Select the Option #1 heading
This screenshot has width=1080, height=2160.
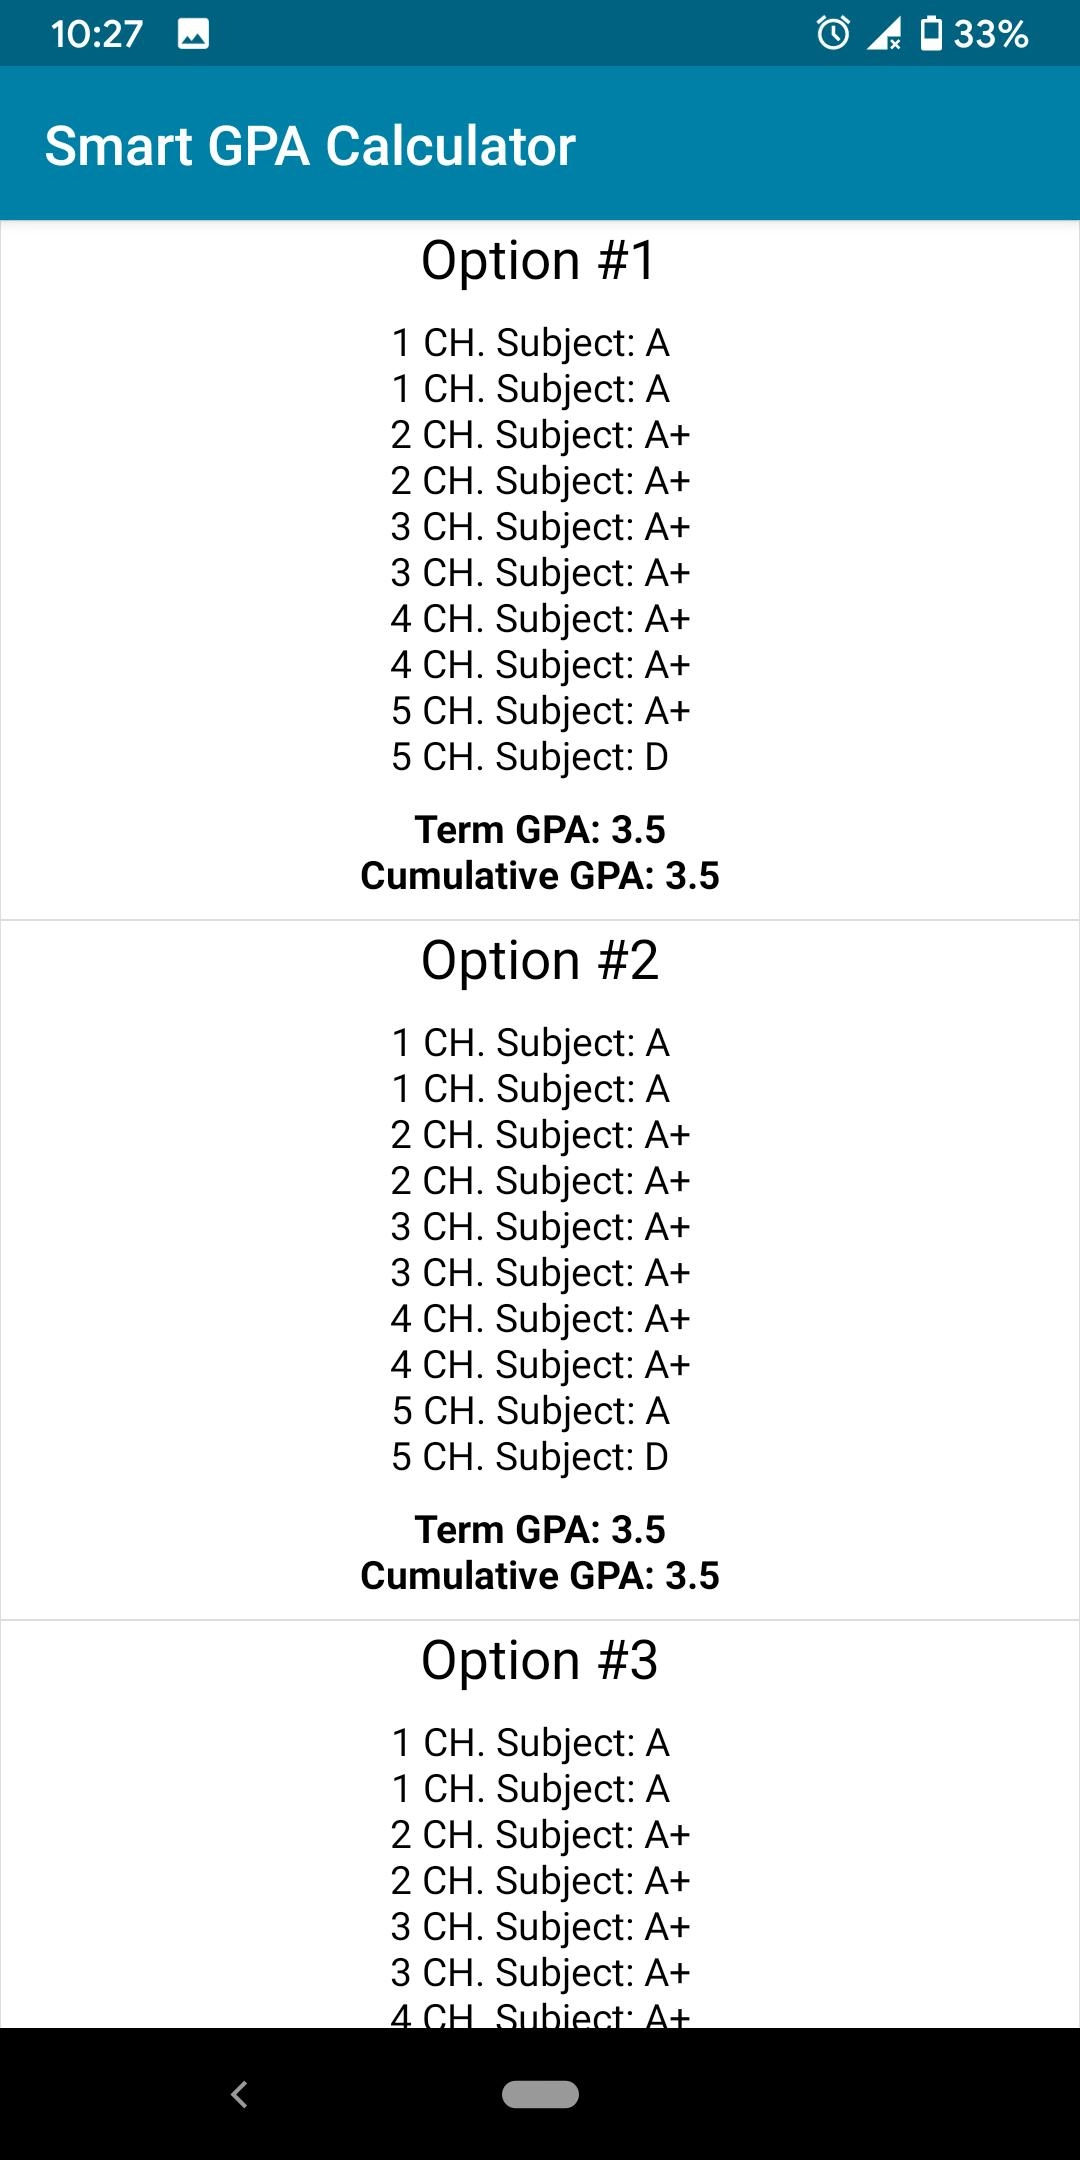[x=539, y=261]
